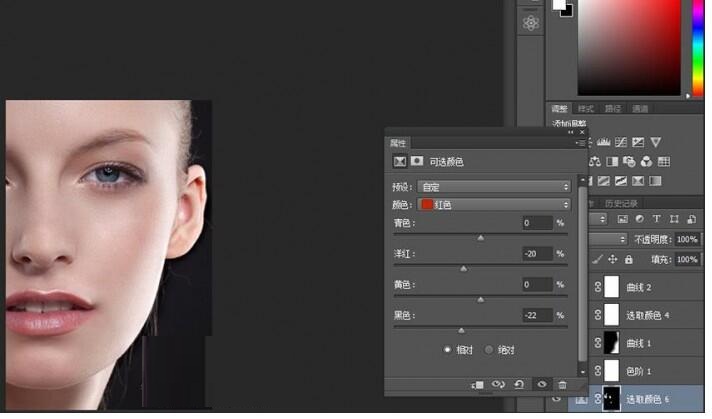
Task: Click the 黑色 value input field
Action: (537, 315)
